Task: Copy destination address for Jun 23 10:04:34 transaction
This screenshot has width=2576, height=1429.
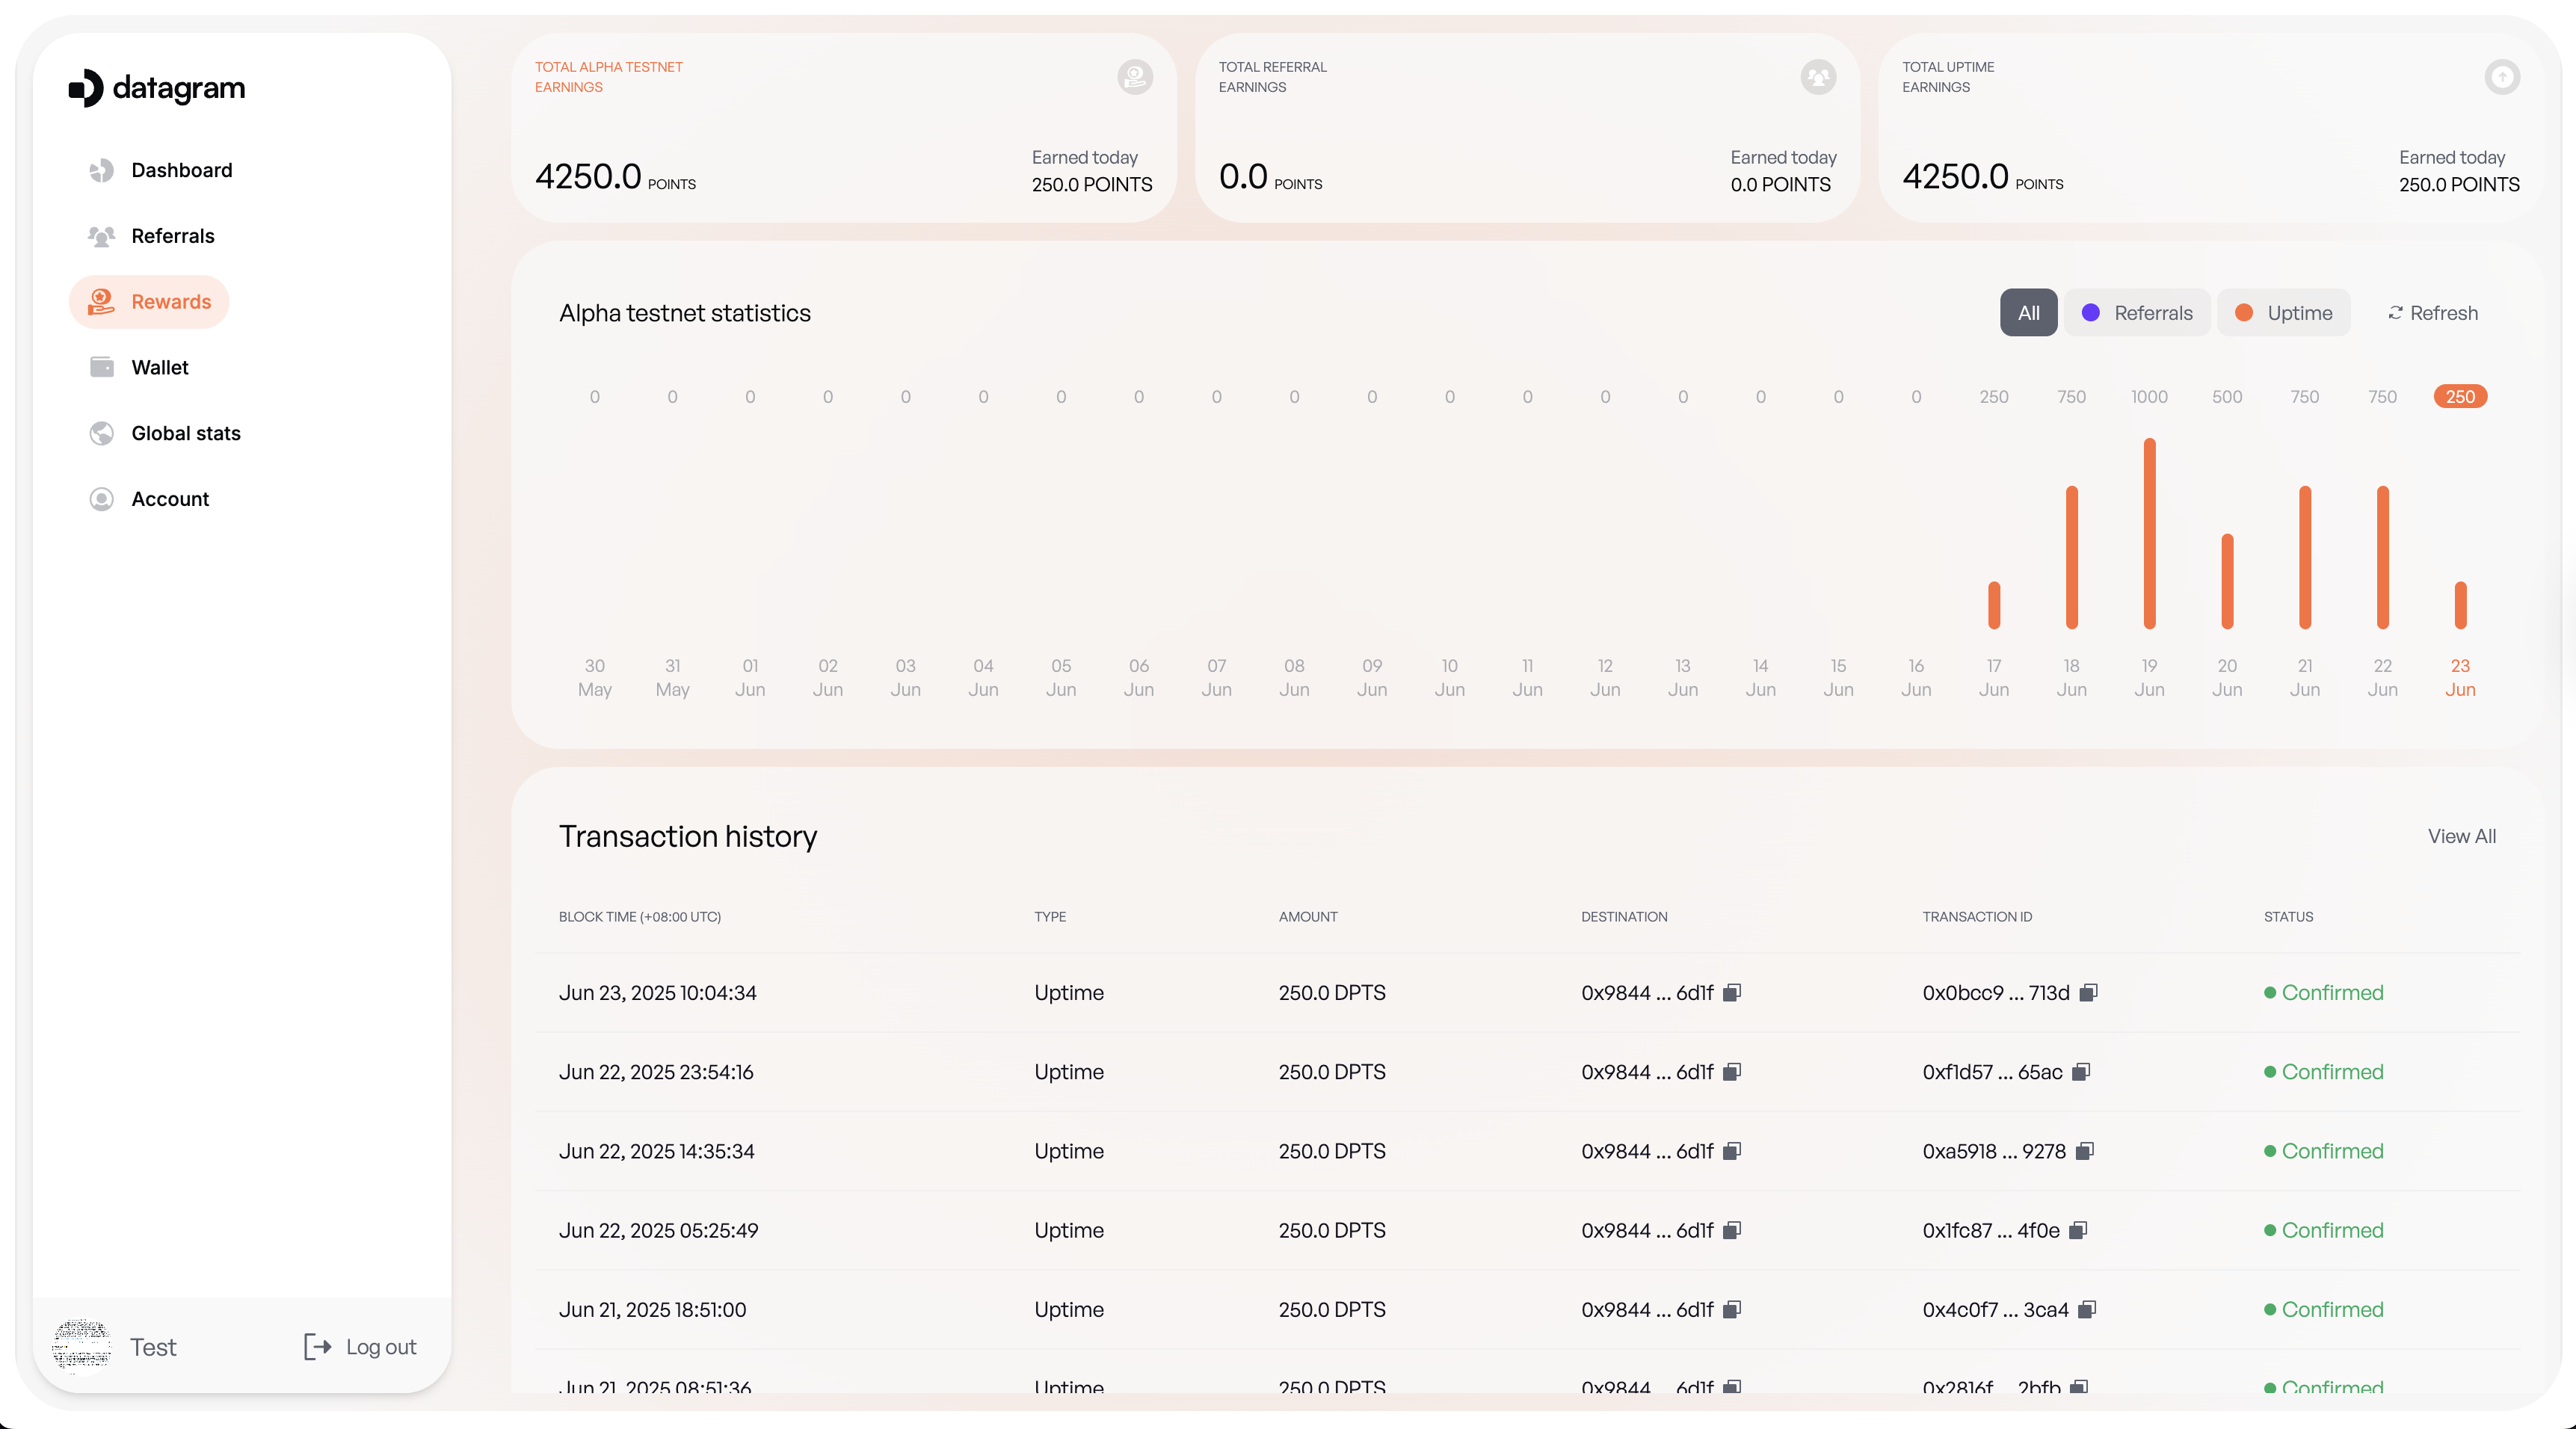Action: point(1732,993)
